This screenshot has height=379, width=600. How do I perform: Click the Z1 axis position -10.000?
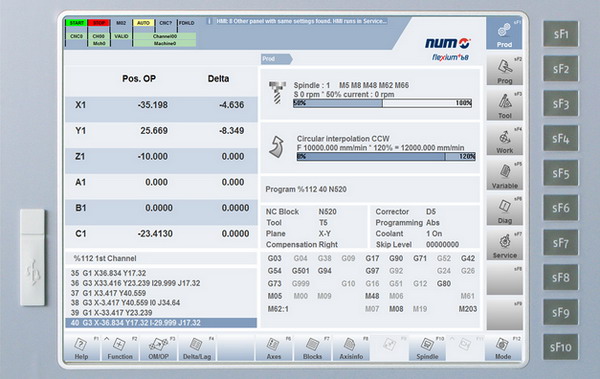[153, 156]
